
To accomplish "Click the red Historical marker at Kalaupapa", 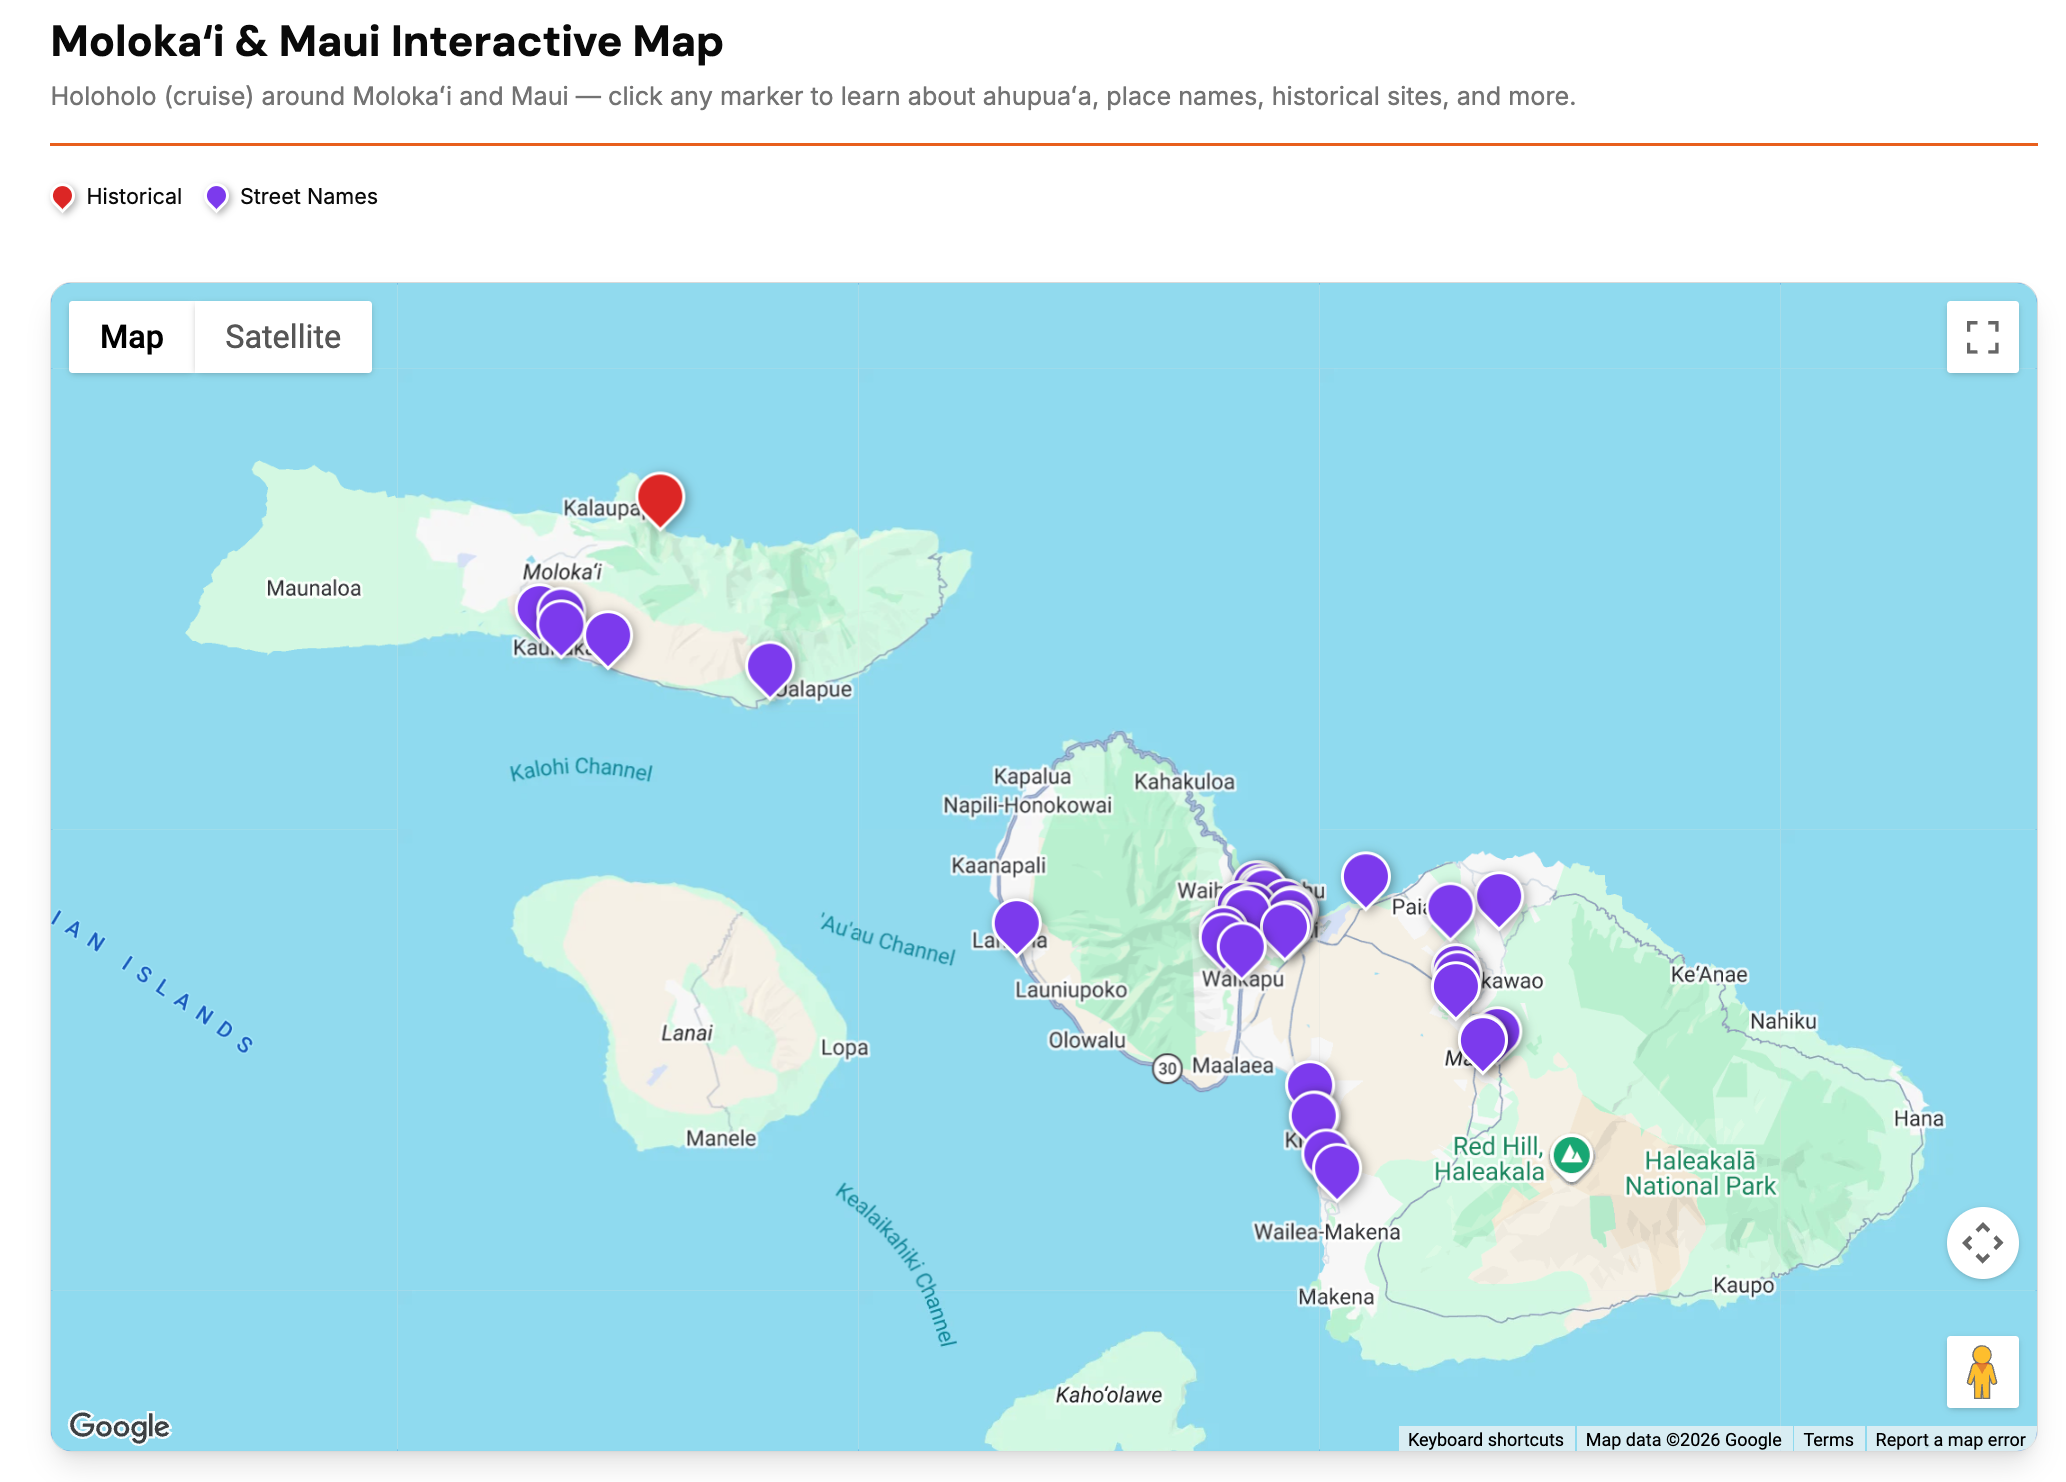I will tap(660, 498).
